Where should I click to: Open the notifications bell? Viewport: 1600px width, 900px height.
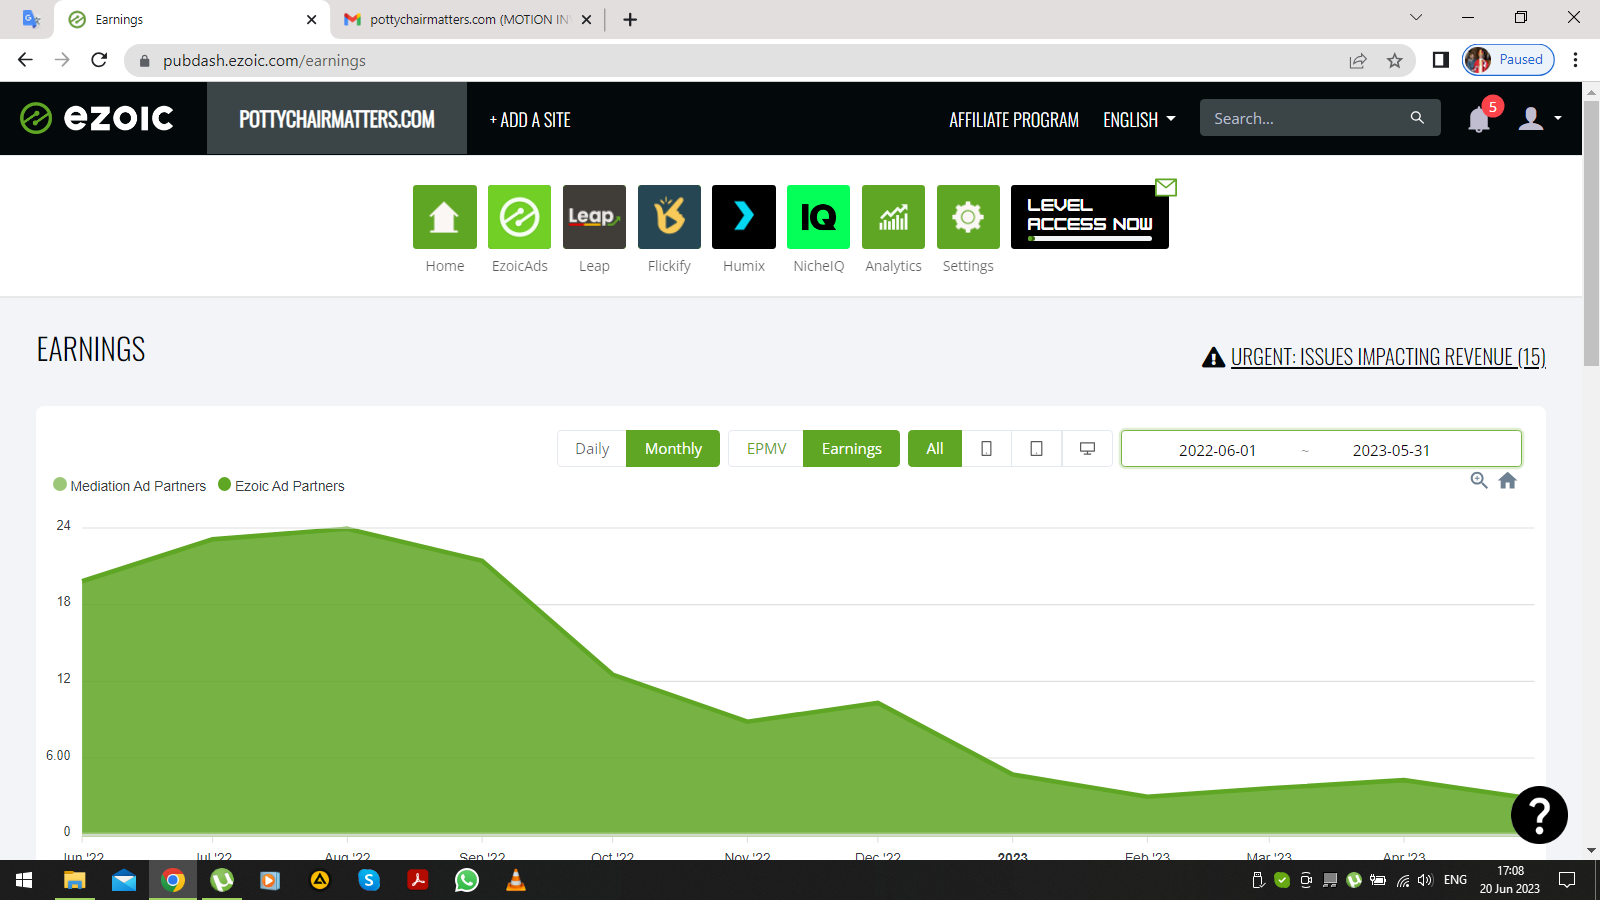click(1479, 120)
